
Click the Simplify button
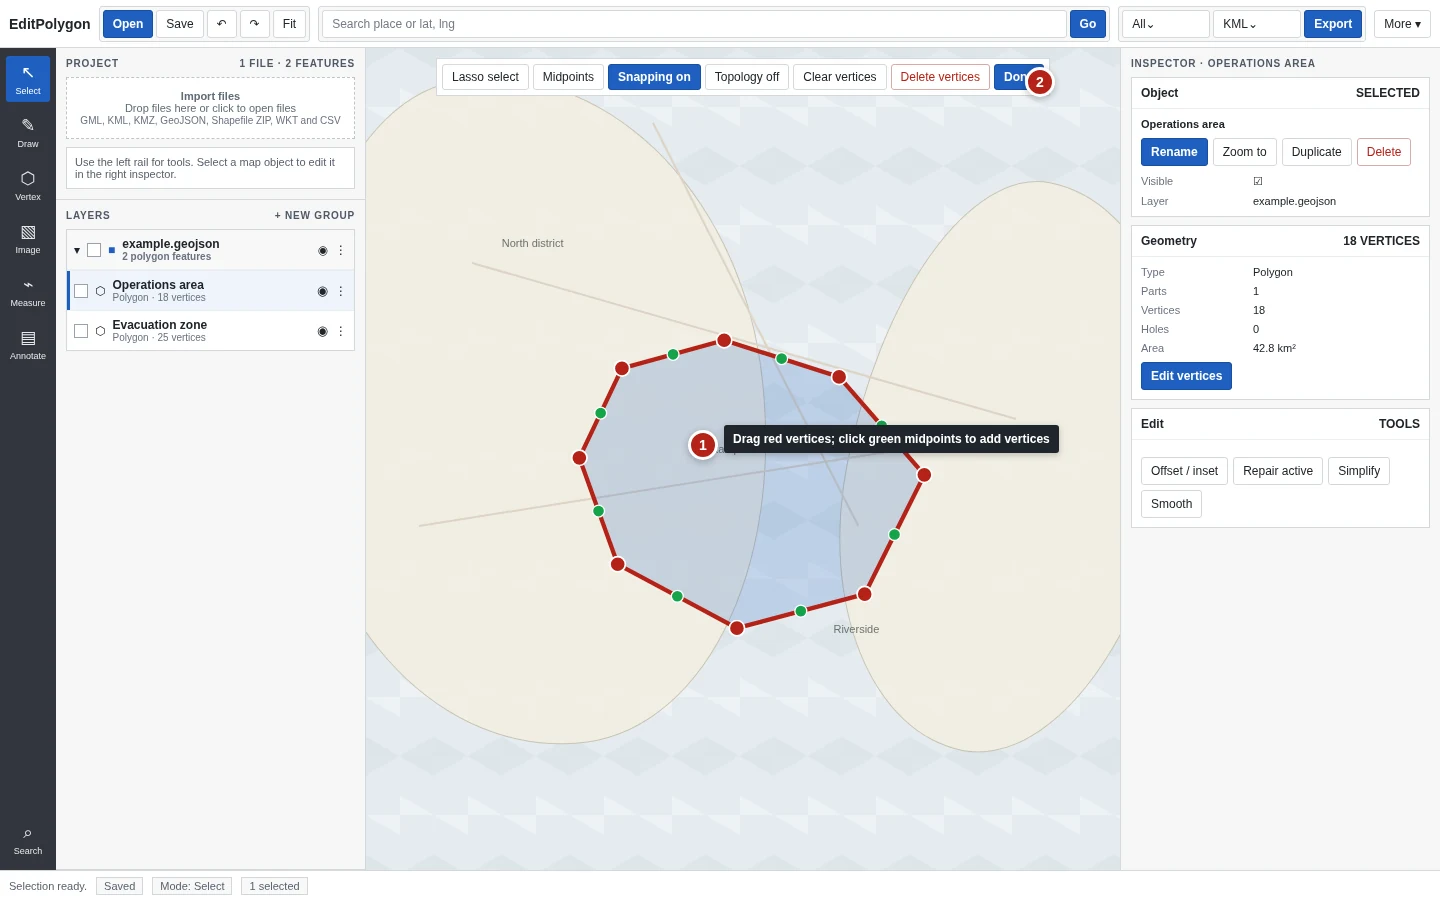[x=1359, y=471]
